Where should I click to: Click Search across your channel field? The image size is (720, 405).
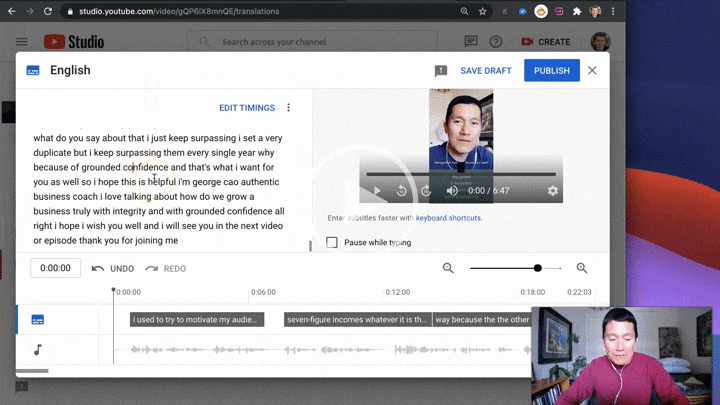pos(312,42)
